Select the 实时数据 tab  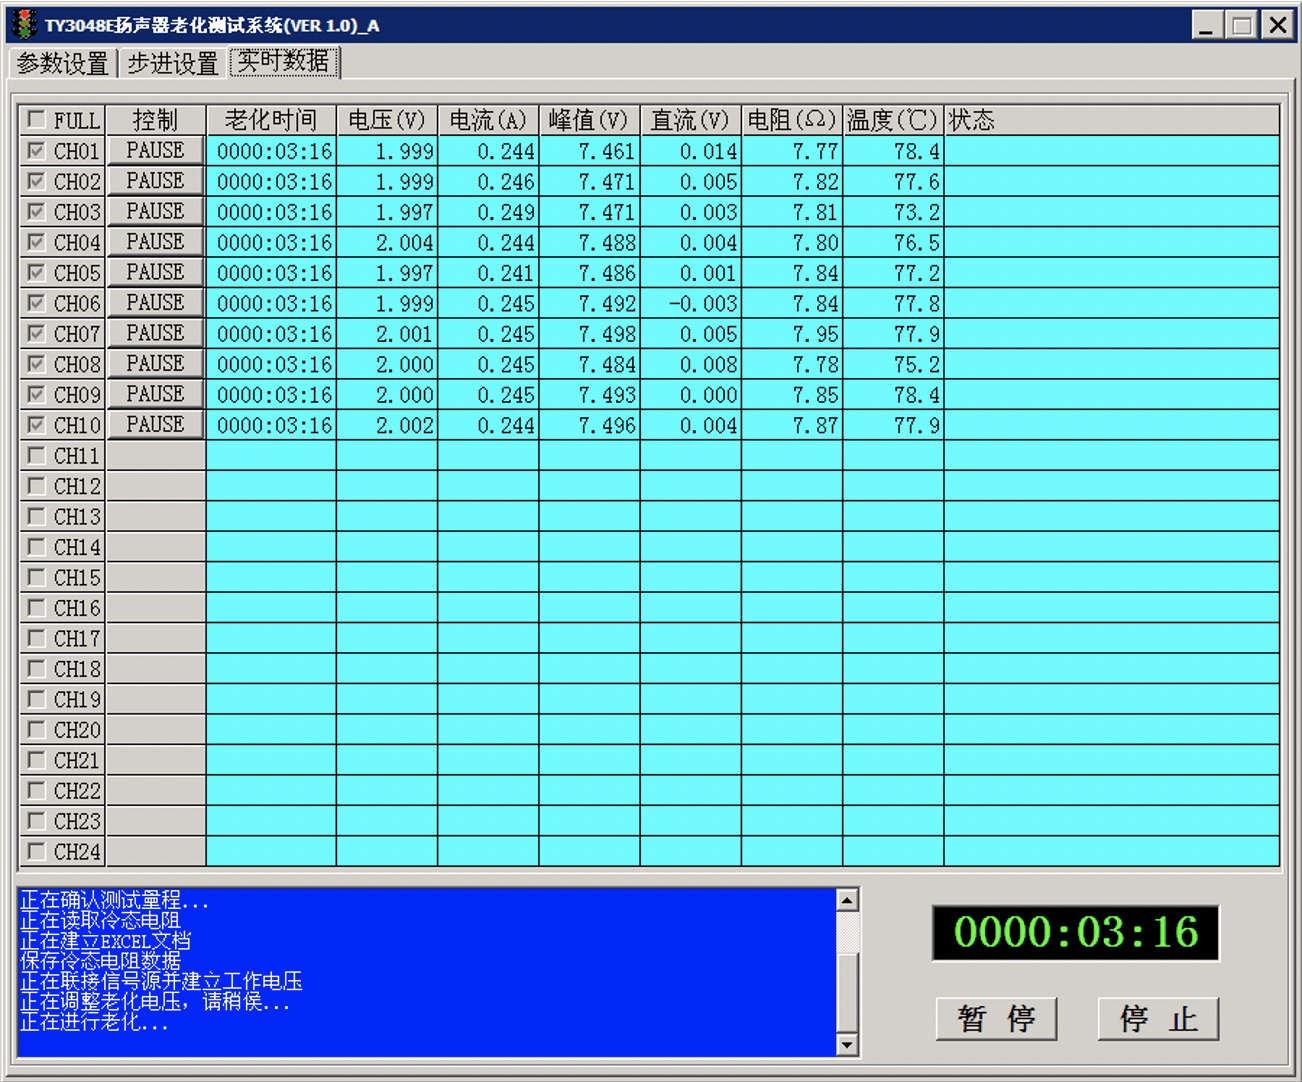(284, 62)
